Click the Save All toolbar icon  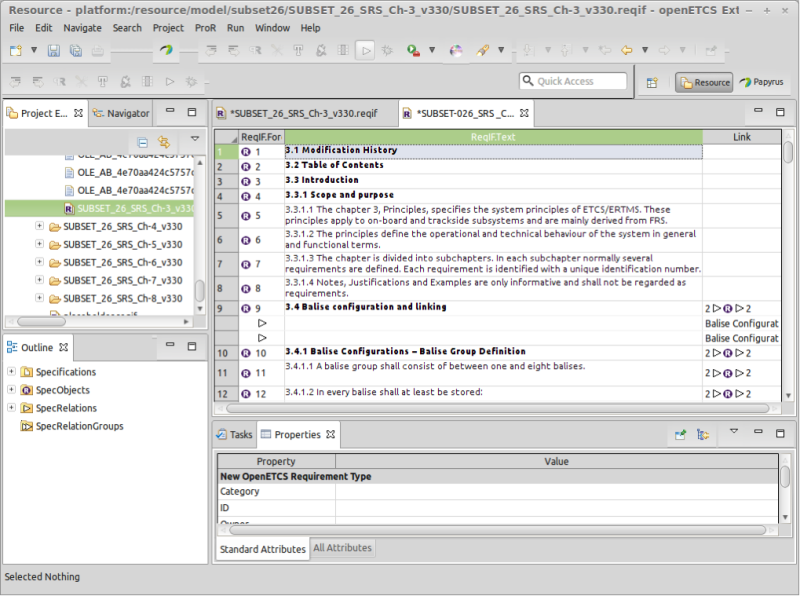(x=76, y=50)
